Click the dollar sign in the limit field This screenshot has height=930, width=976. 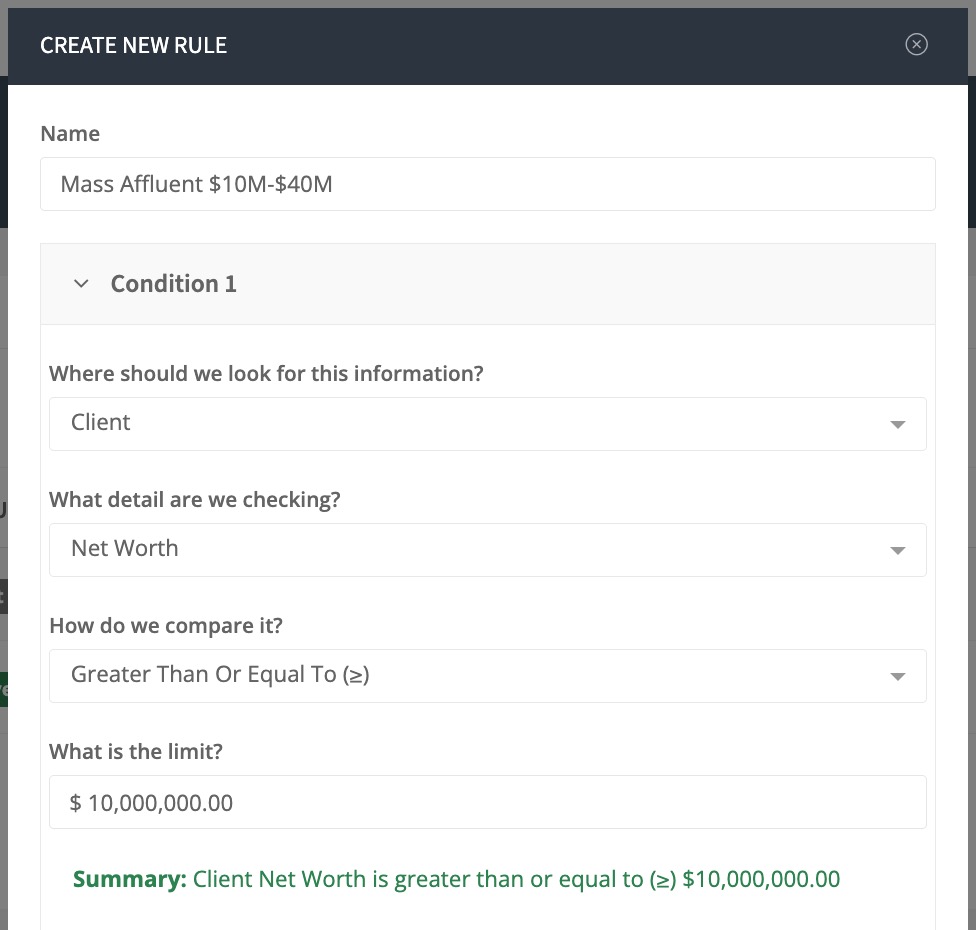point(75,803)
